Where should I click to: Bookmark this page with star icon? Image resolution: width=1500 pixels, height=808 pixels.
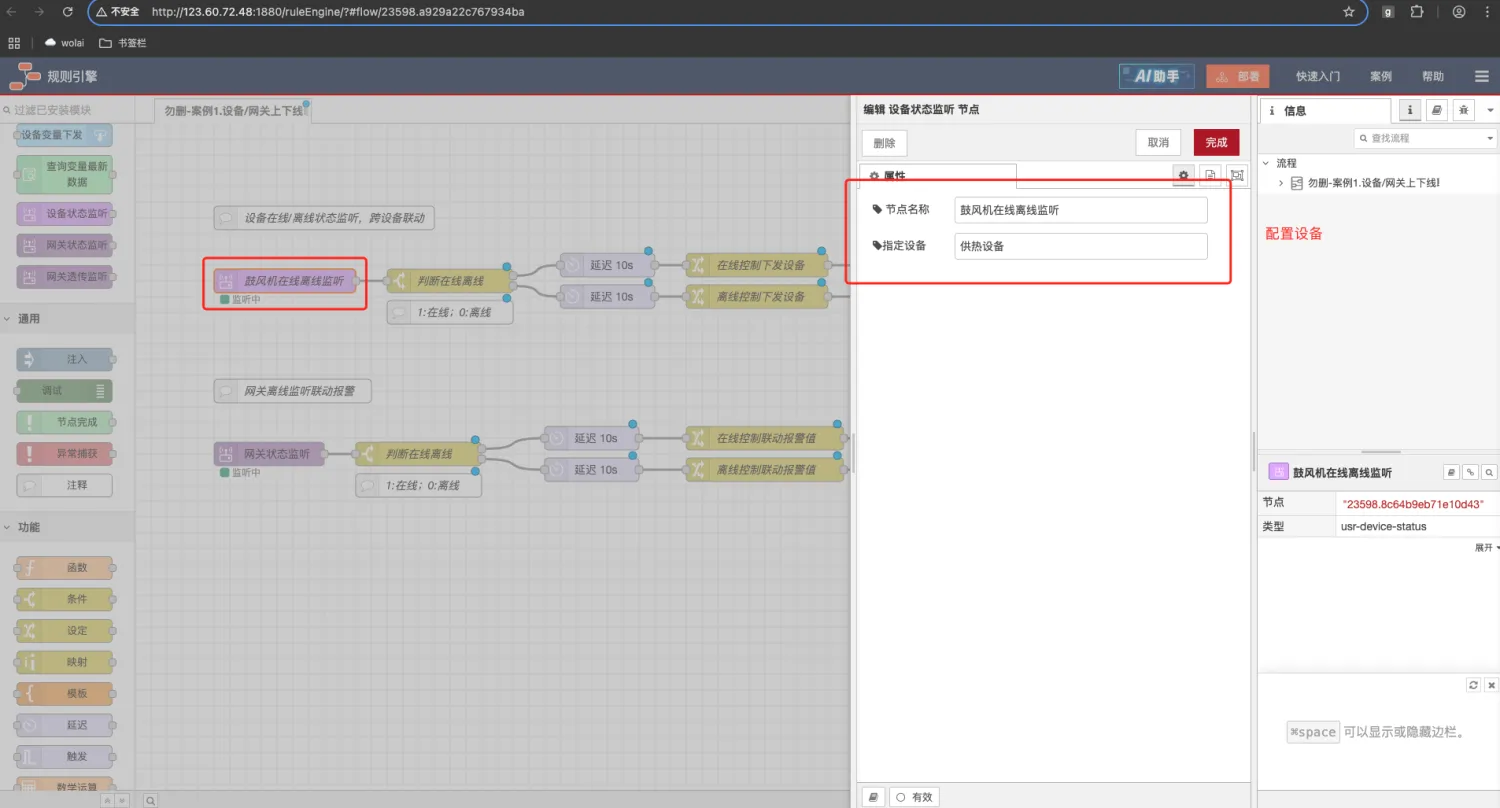tap(1349, 12)
